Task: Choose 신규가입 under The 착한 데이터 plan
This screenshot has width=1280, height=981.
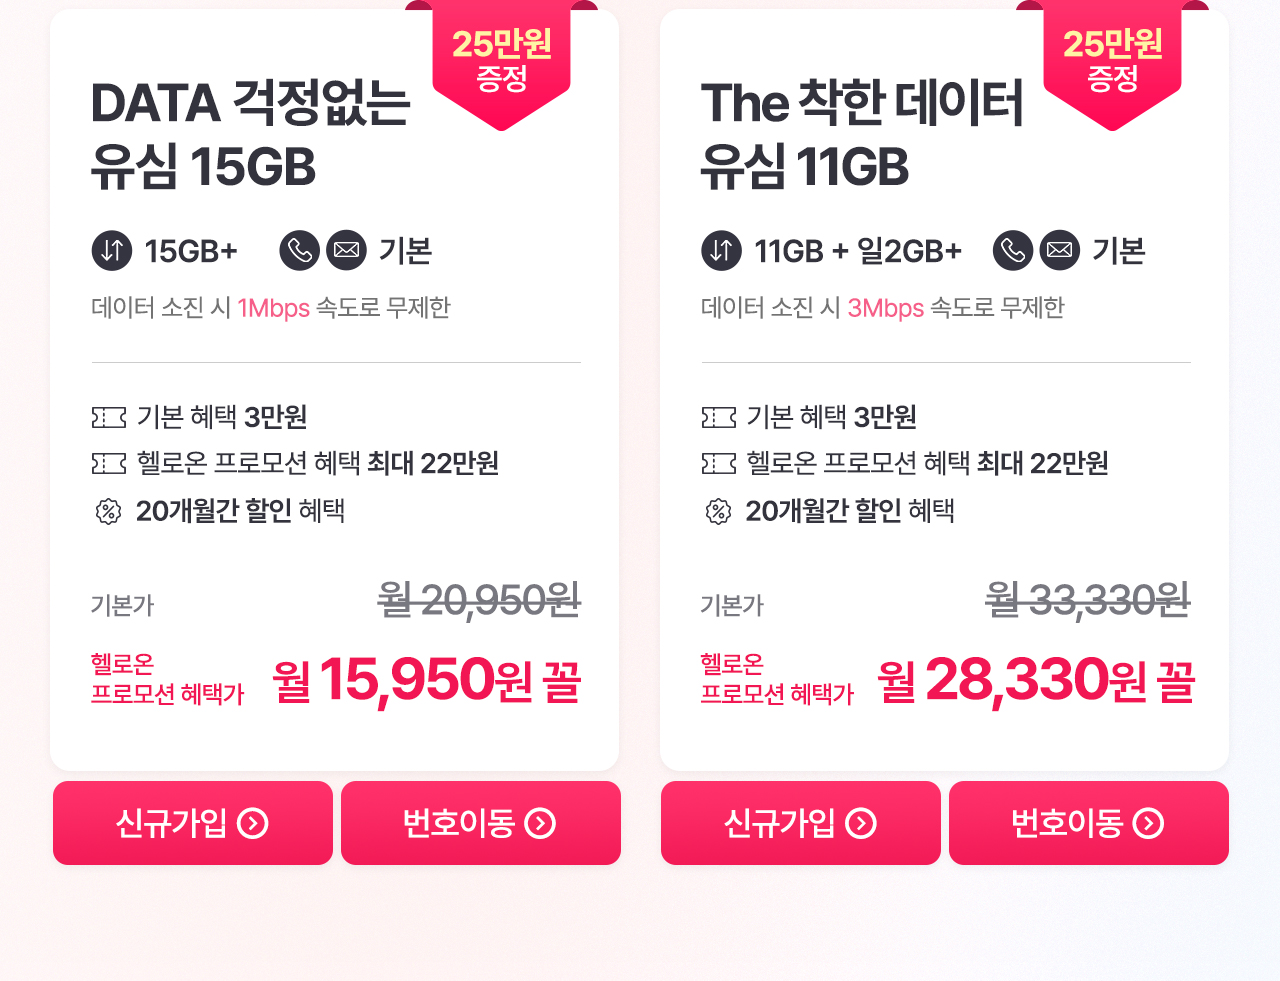Action: pos(801,823)
